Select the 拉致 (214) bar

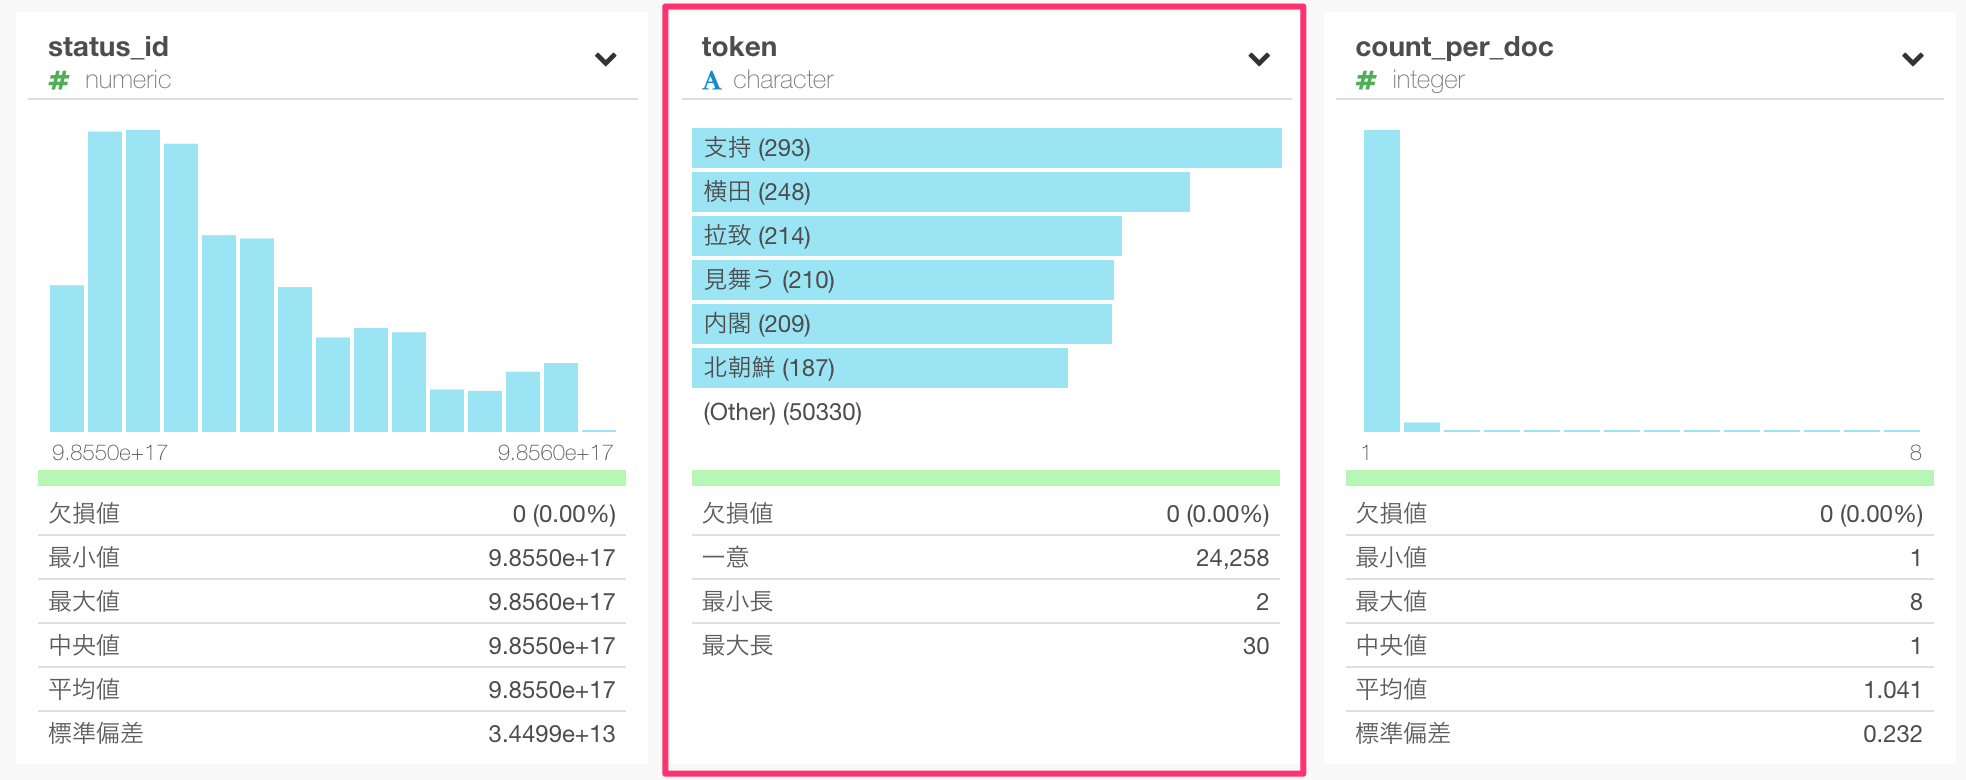tap(906, 236)
